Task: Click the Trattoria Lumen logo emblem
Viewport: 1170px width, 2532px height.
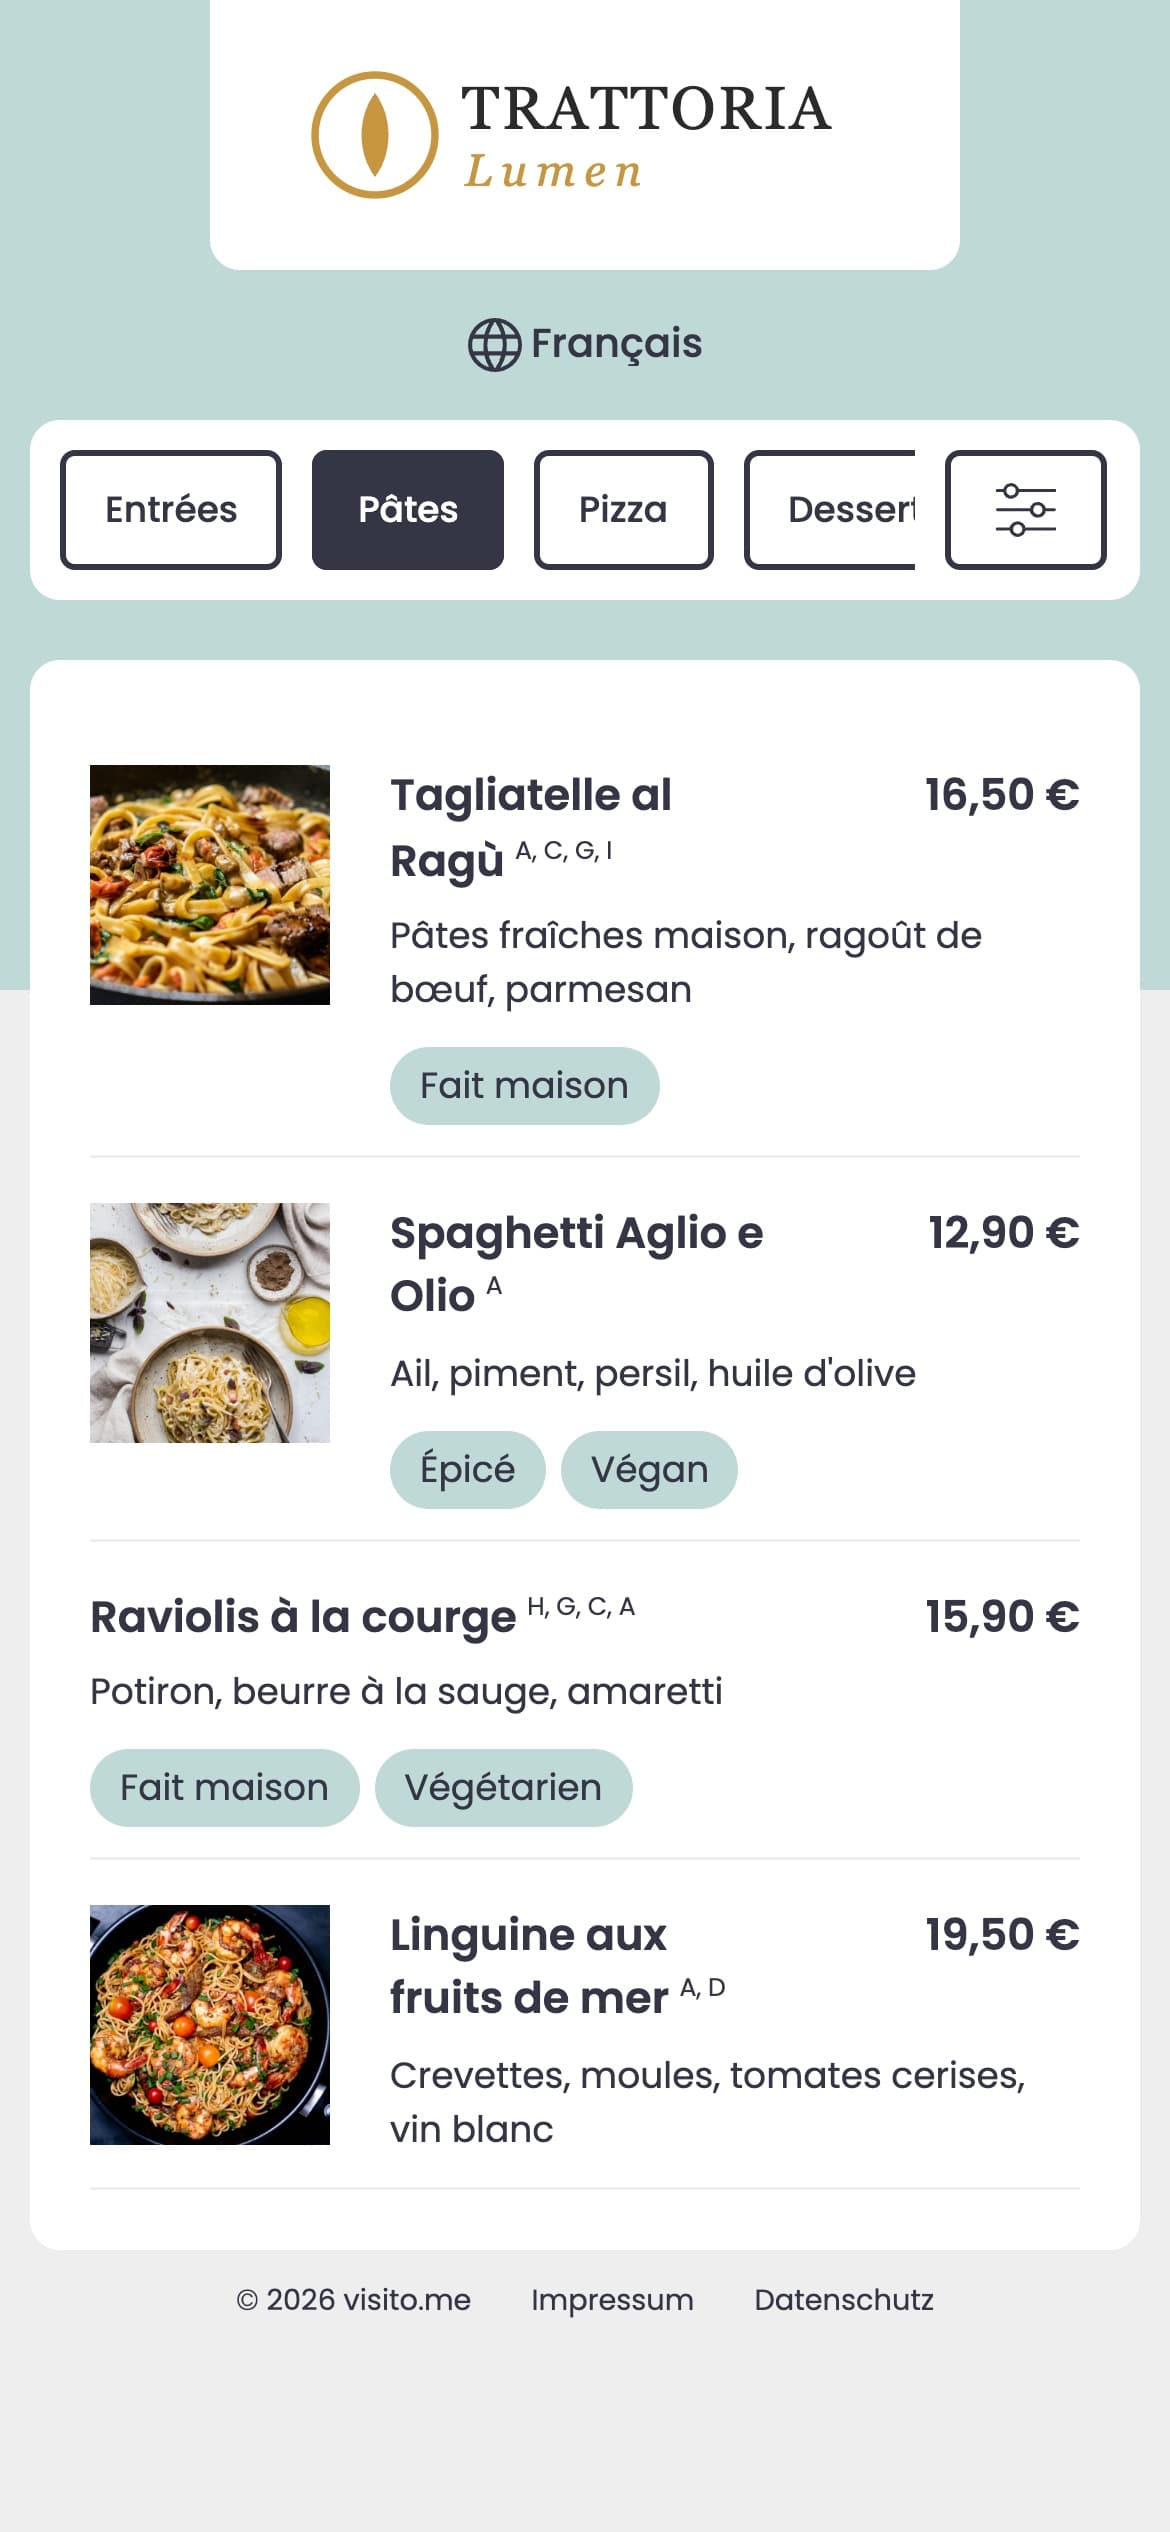Action: (375, 135)
